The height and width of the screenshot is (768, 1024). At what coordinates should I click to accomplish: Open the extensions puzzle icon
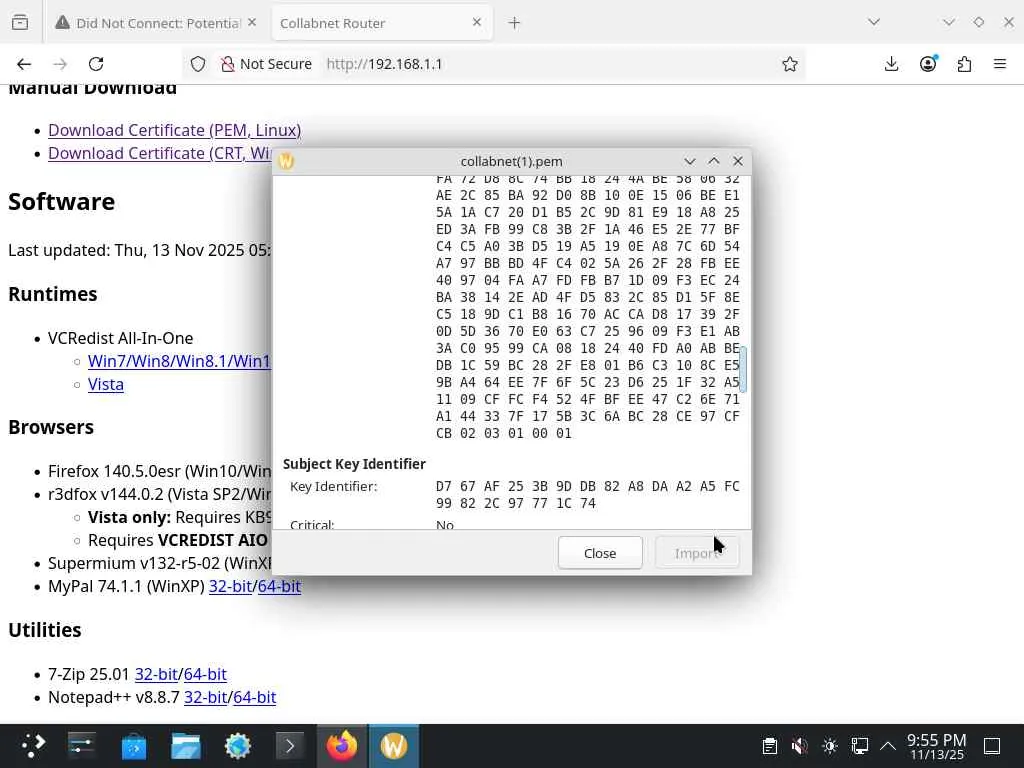pos(964,64)
